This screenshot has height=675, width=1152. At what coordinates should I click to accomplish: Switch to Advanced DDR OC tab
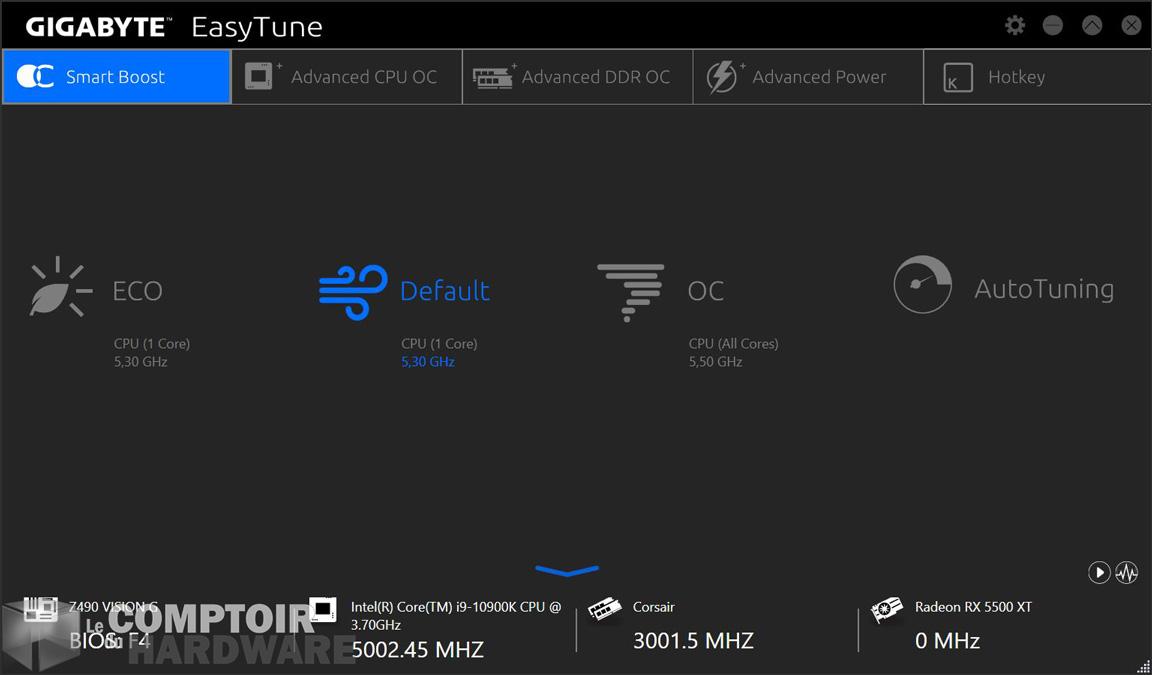(x=577, y=76)
